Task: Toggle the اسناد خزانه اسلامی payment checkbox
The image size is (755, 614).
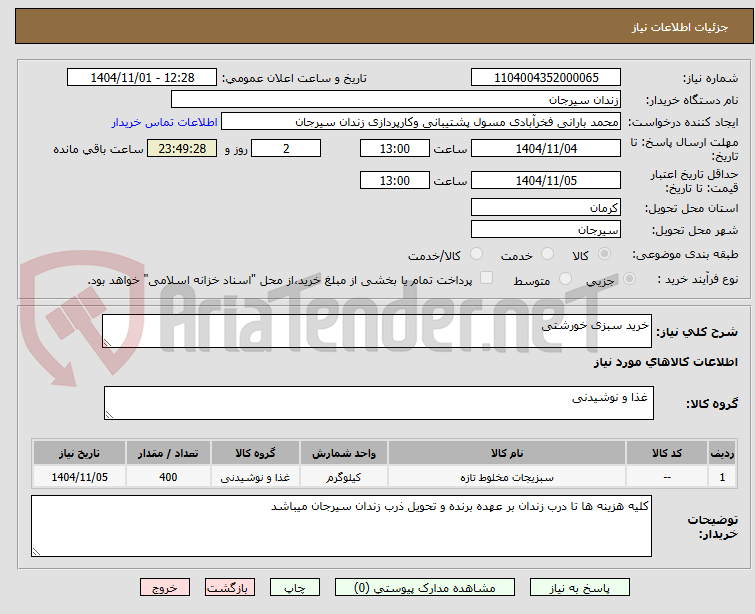Action: pyautogui.click(x=486, y=278)
